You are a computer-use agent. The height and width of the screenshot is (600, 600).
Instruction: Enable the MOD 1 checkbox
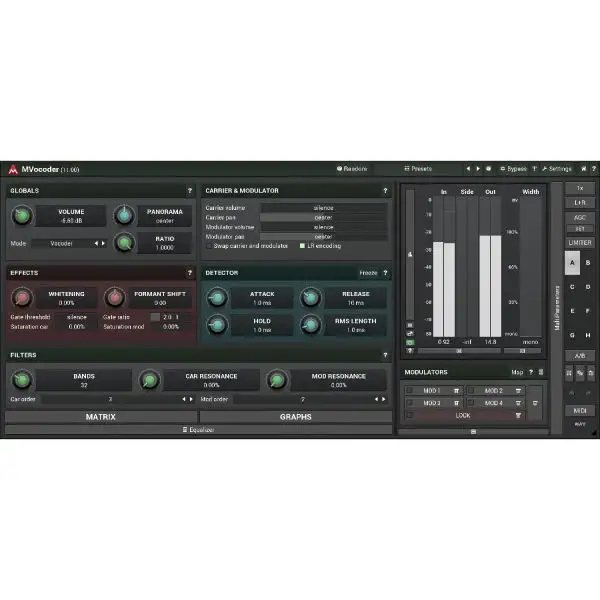(409, 390)
